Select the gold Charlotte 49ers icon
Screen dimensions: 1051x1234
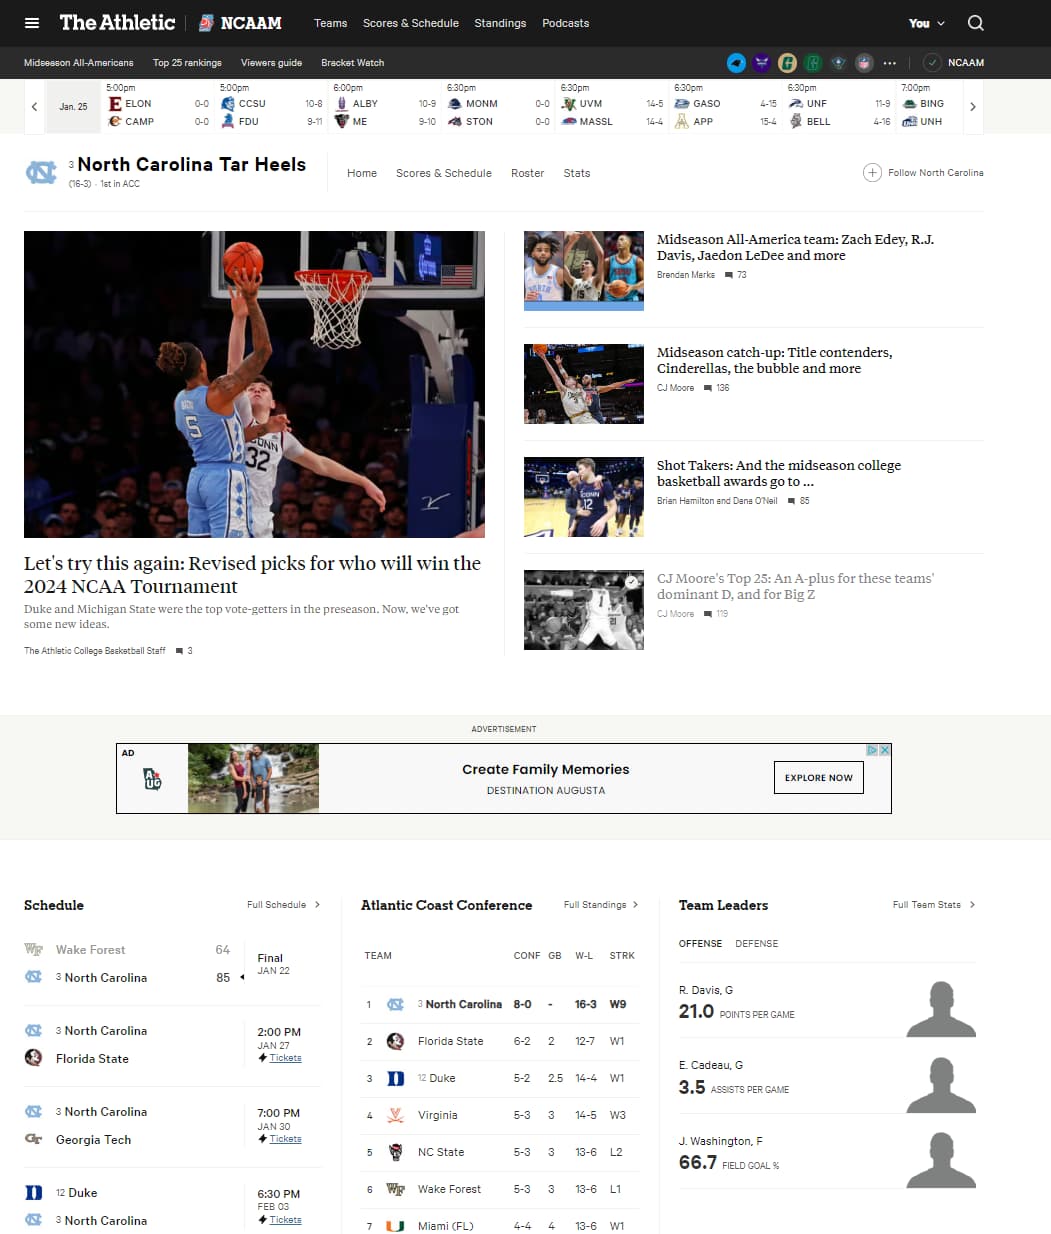pos(788,63)
